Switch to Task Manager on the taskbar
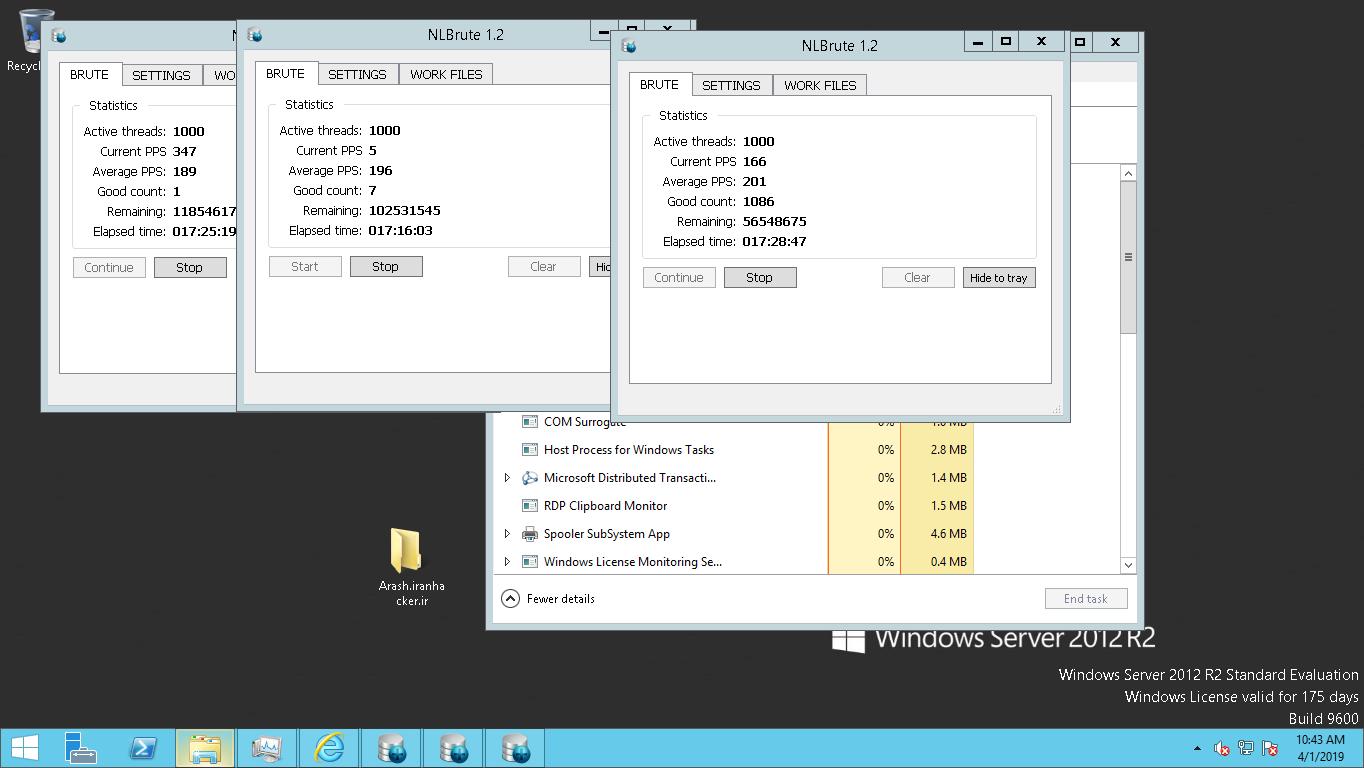The width and height of the screenshot is (1364, 768). tap(267, 748)
